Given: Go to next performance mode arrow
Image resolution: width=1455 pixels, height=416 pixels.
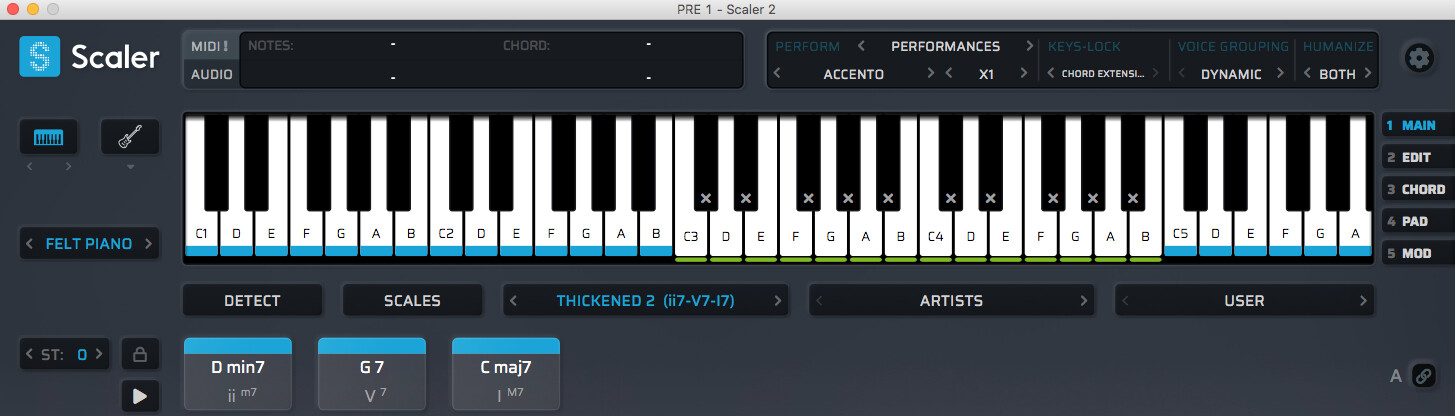Looking at the screenshot, I should tap(1028, 46).
